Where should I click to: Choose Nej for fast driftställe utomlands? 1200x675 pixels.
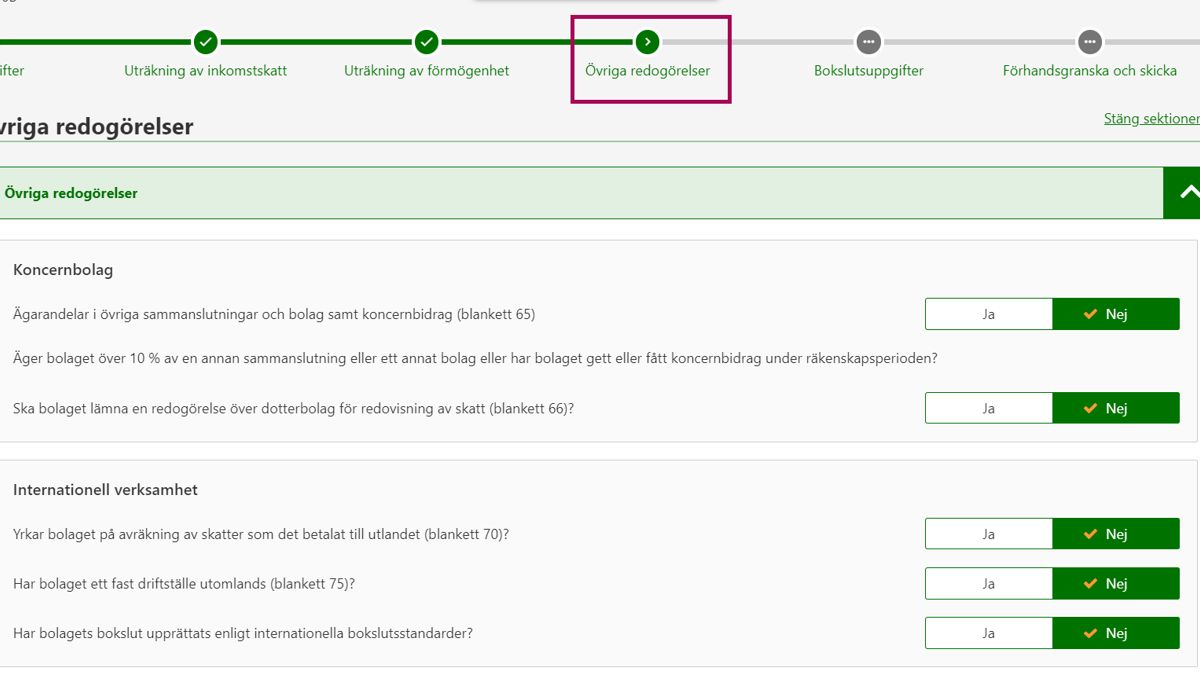1115,584
